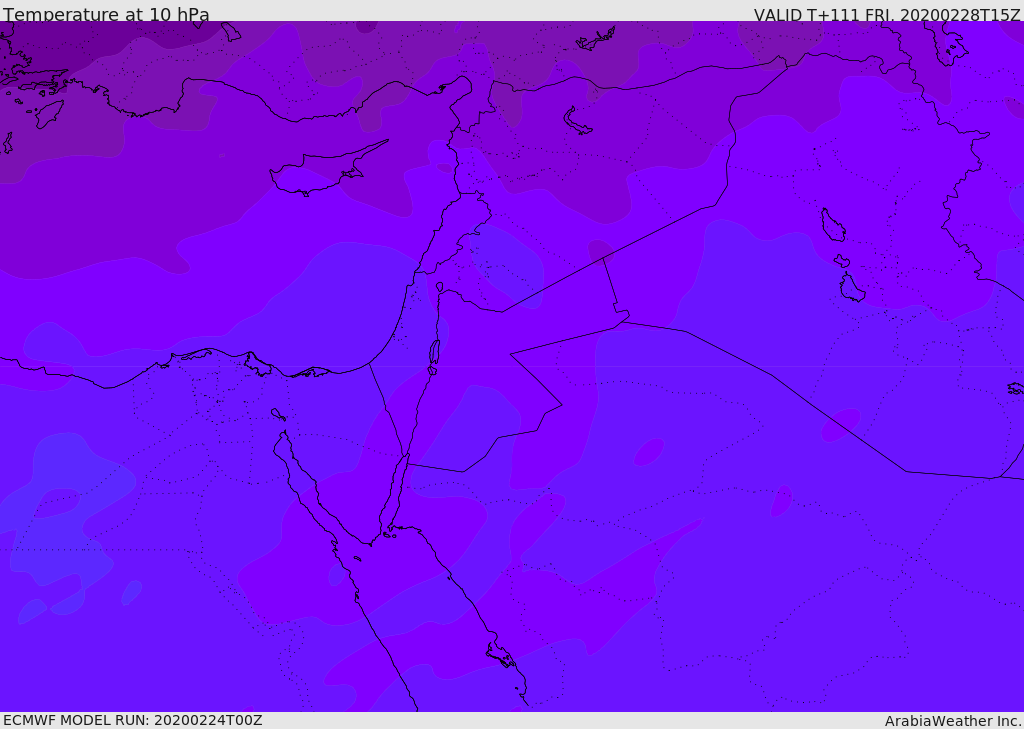This screenshot has width=1024, height=729.
Task: Click the 'ECMWF MODEL RUN: 20200224T00Z' text
Action: pos(133,720)
